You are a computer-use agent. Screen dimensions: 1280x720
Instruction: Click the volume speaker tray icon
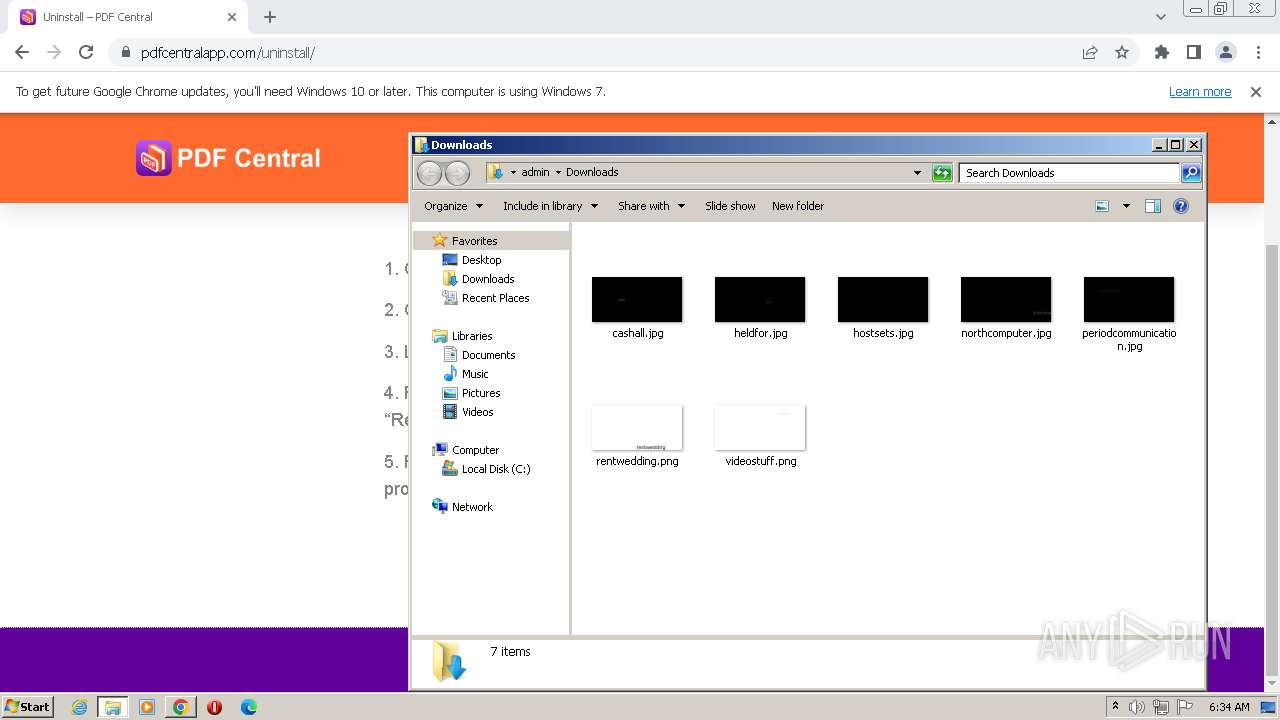click(1137, 707)
